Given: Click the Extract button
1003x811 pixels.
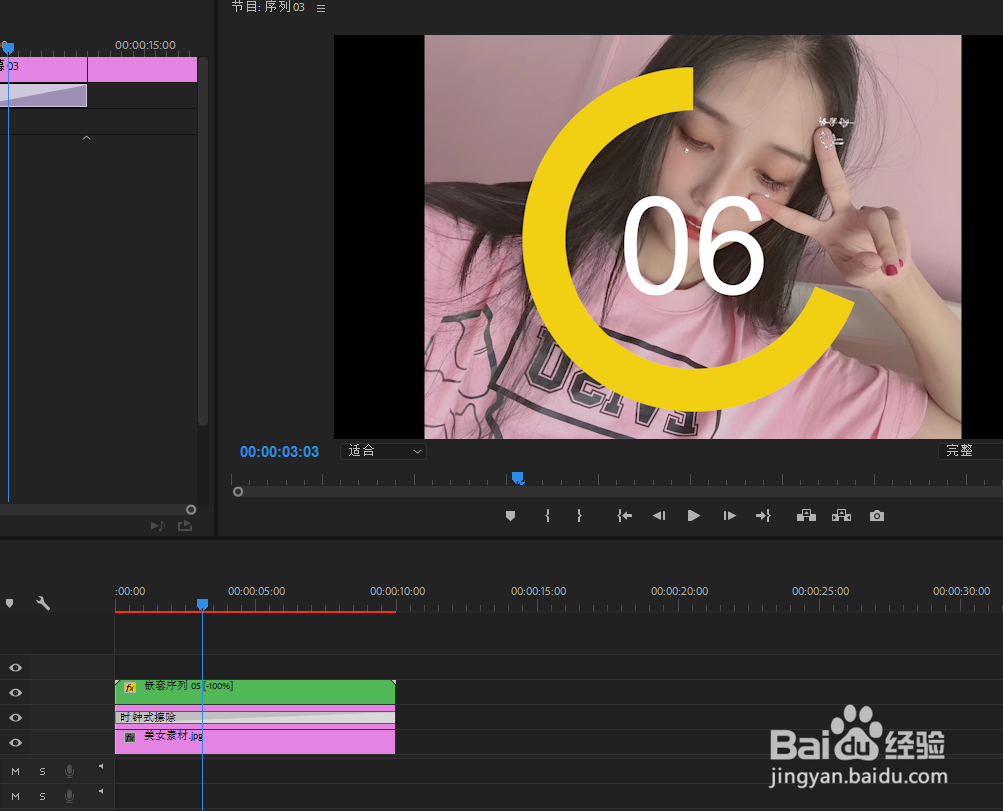Looking at the screenshot, I should click(841, 516).
